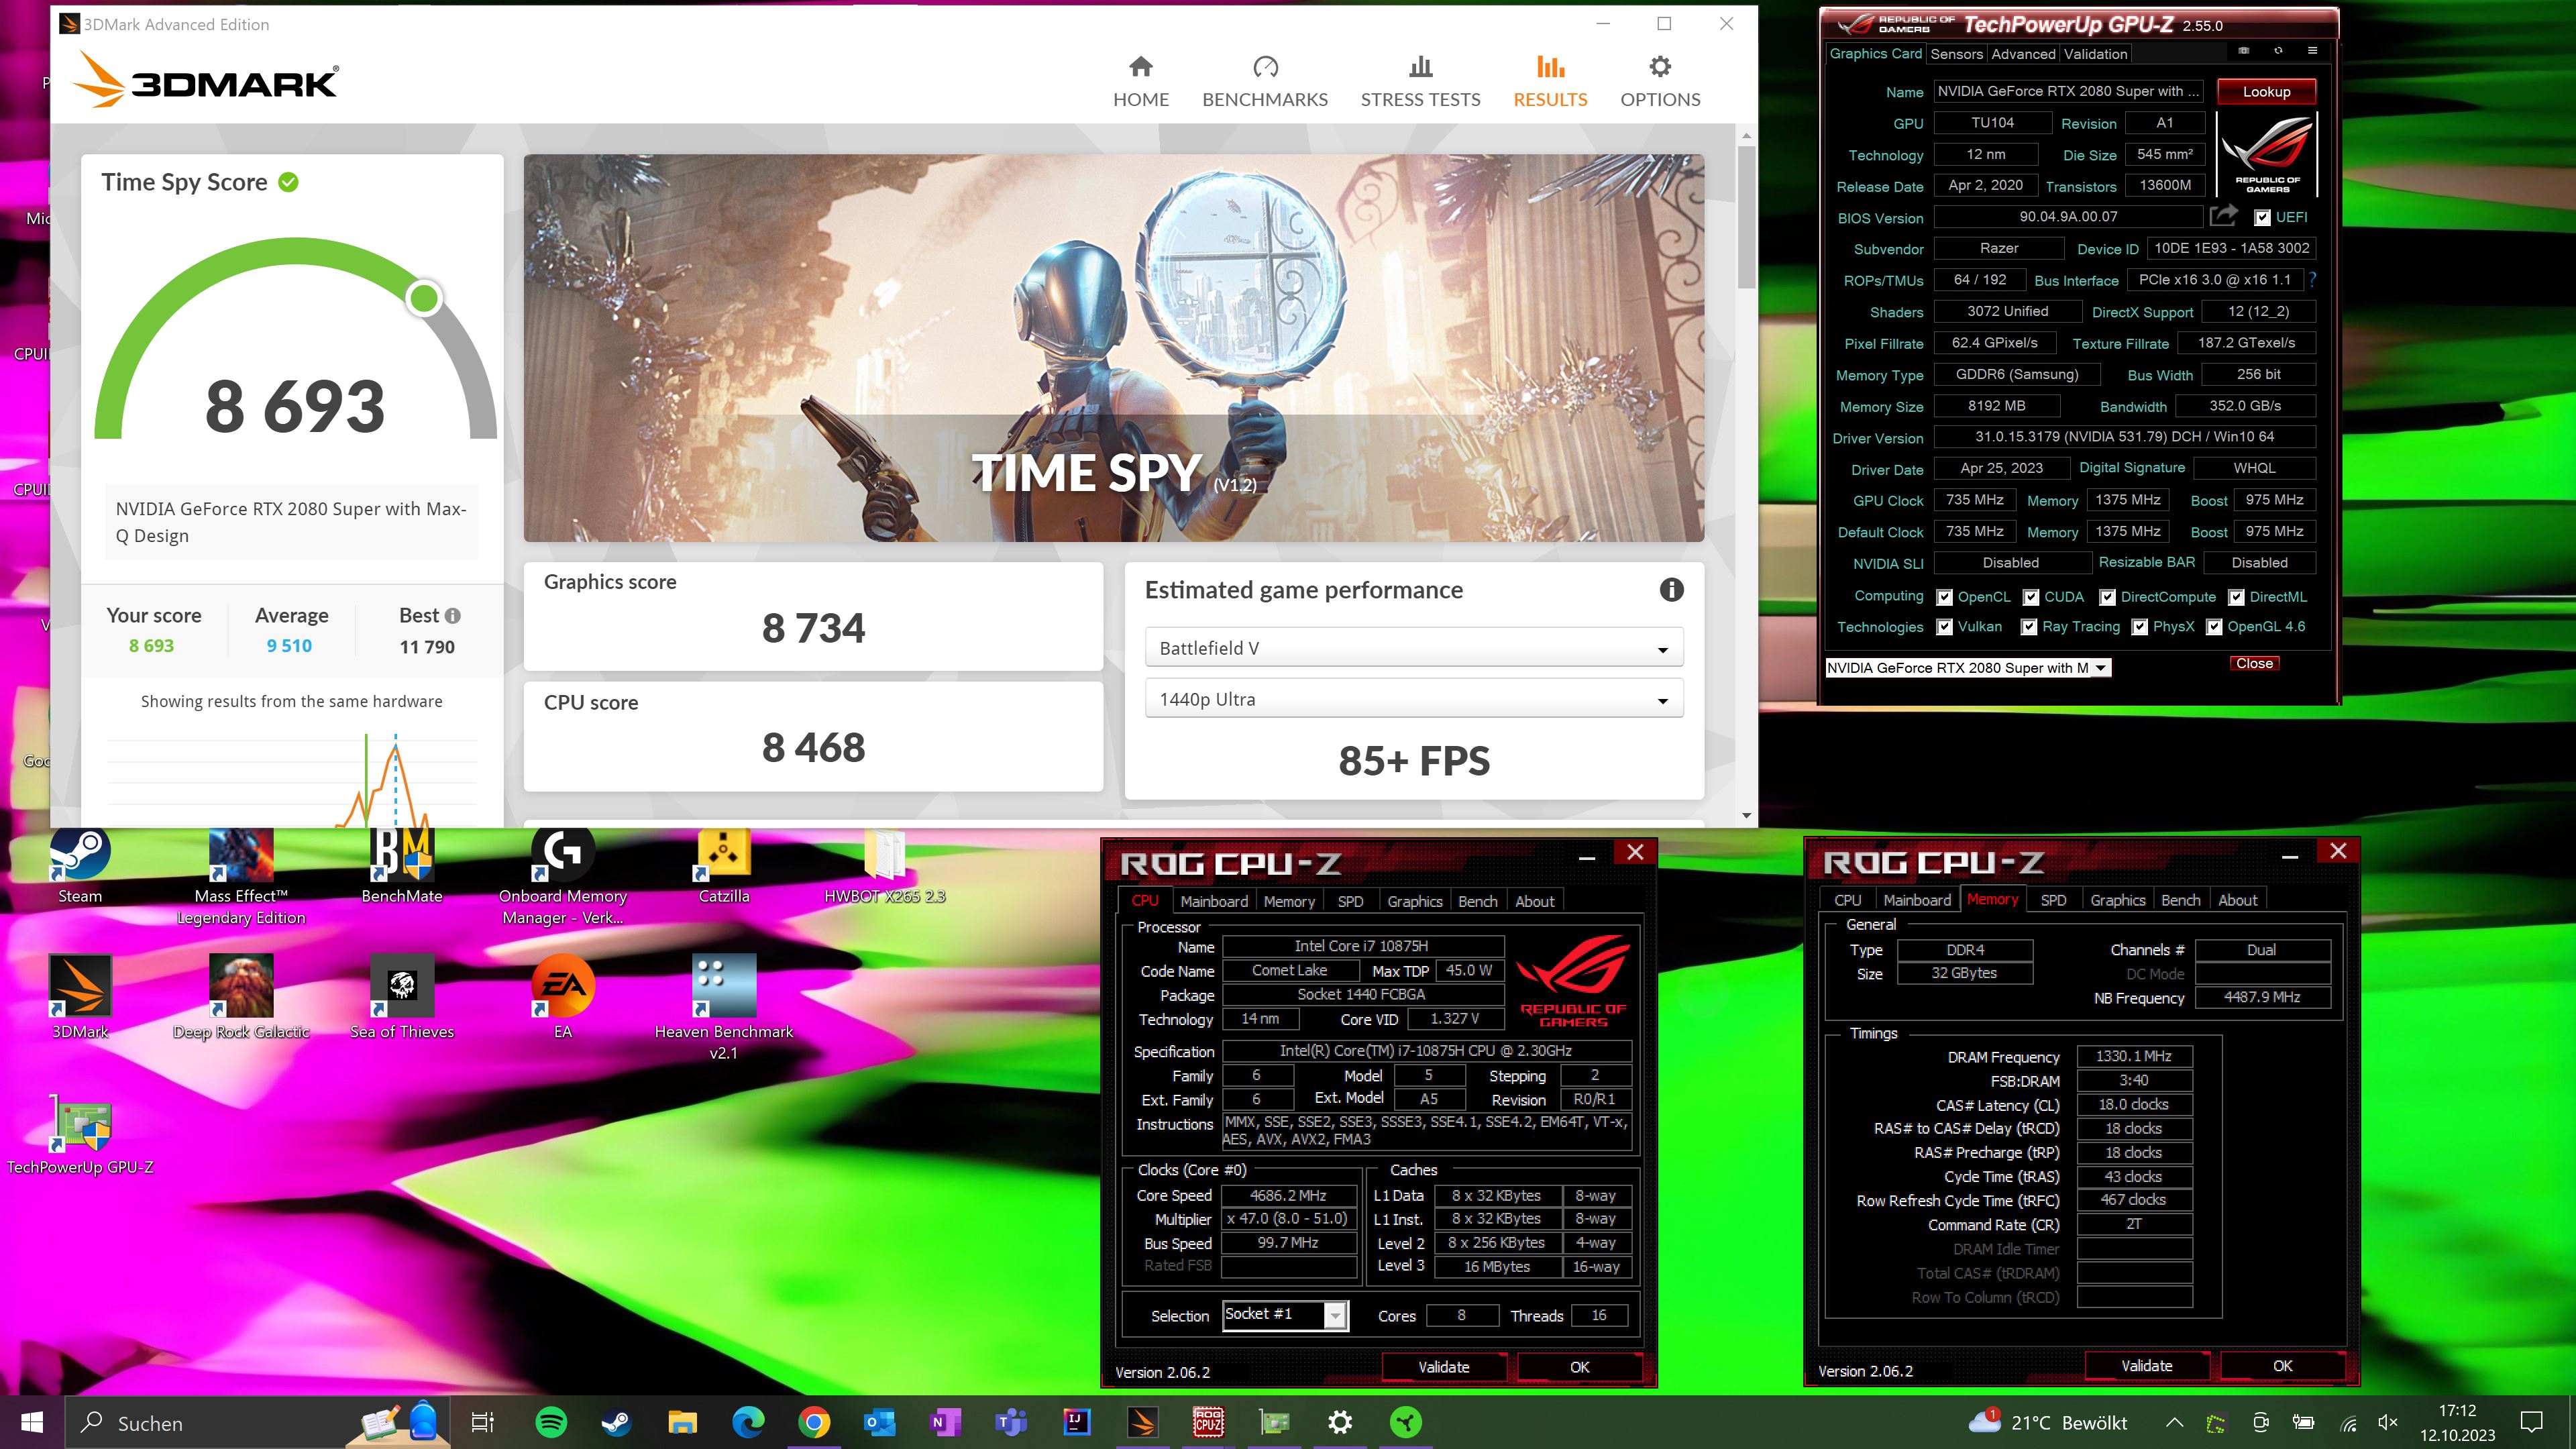Click Validate in right CPU-Z Memory window
This screenshot has width=2576, height=1449.
2146,1366
